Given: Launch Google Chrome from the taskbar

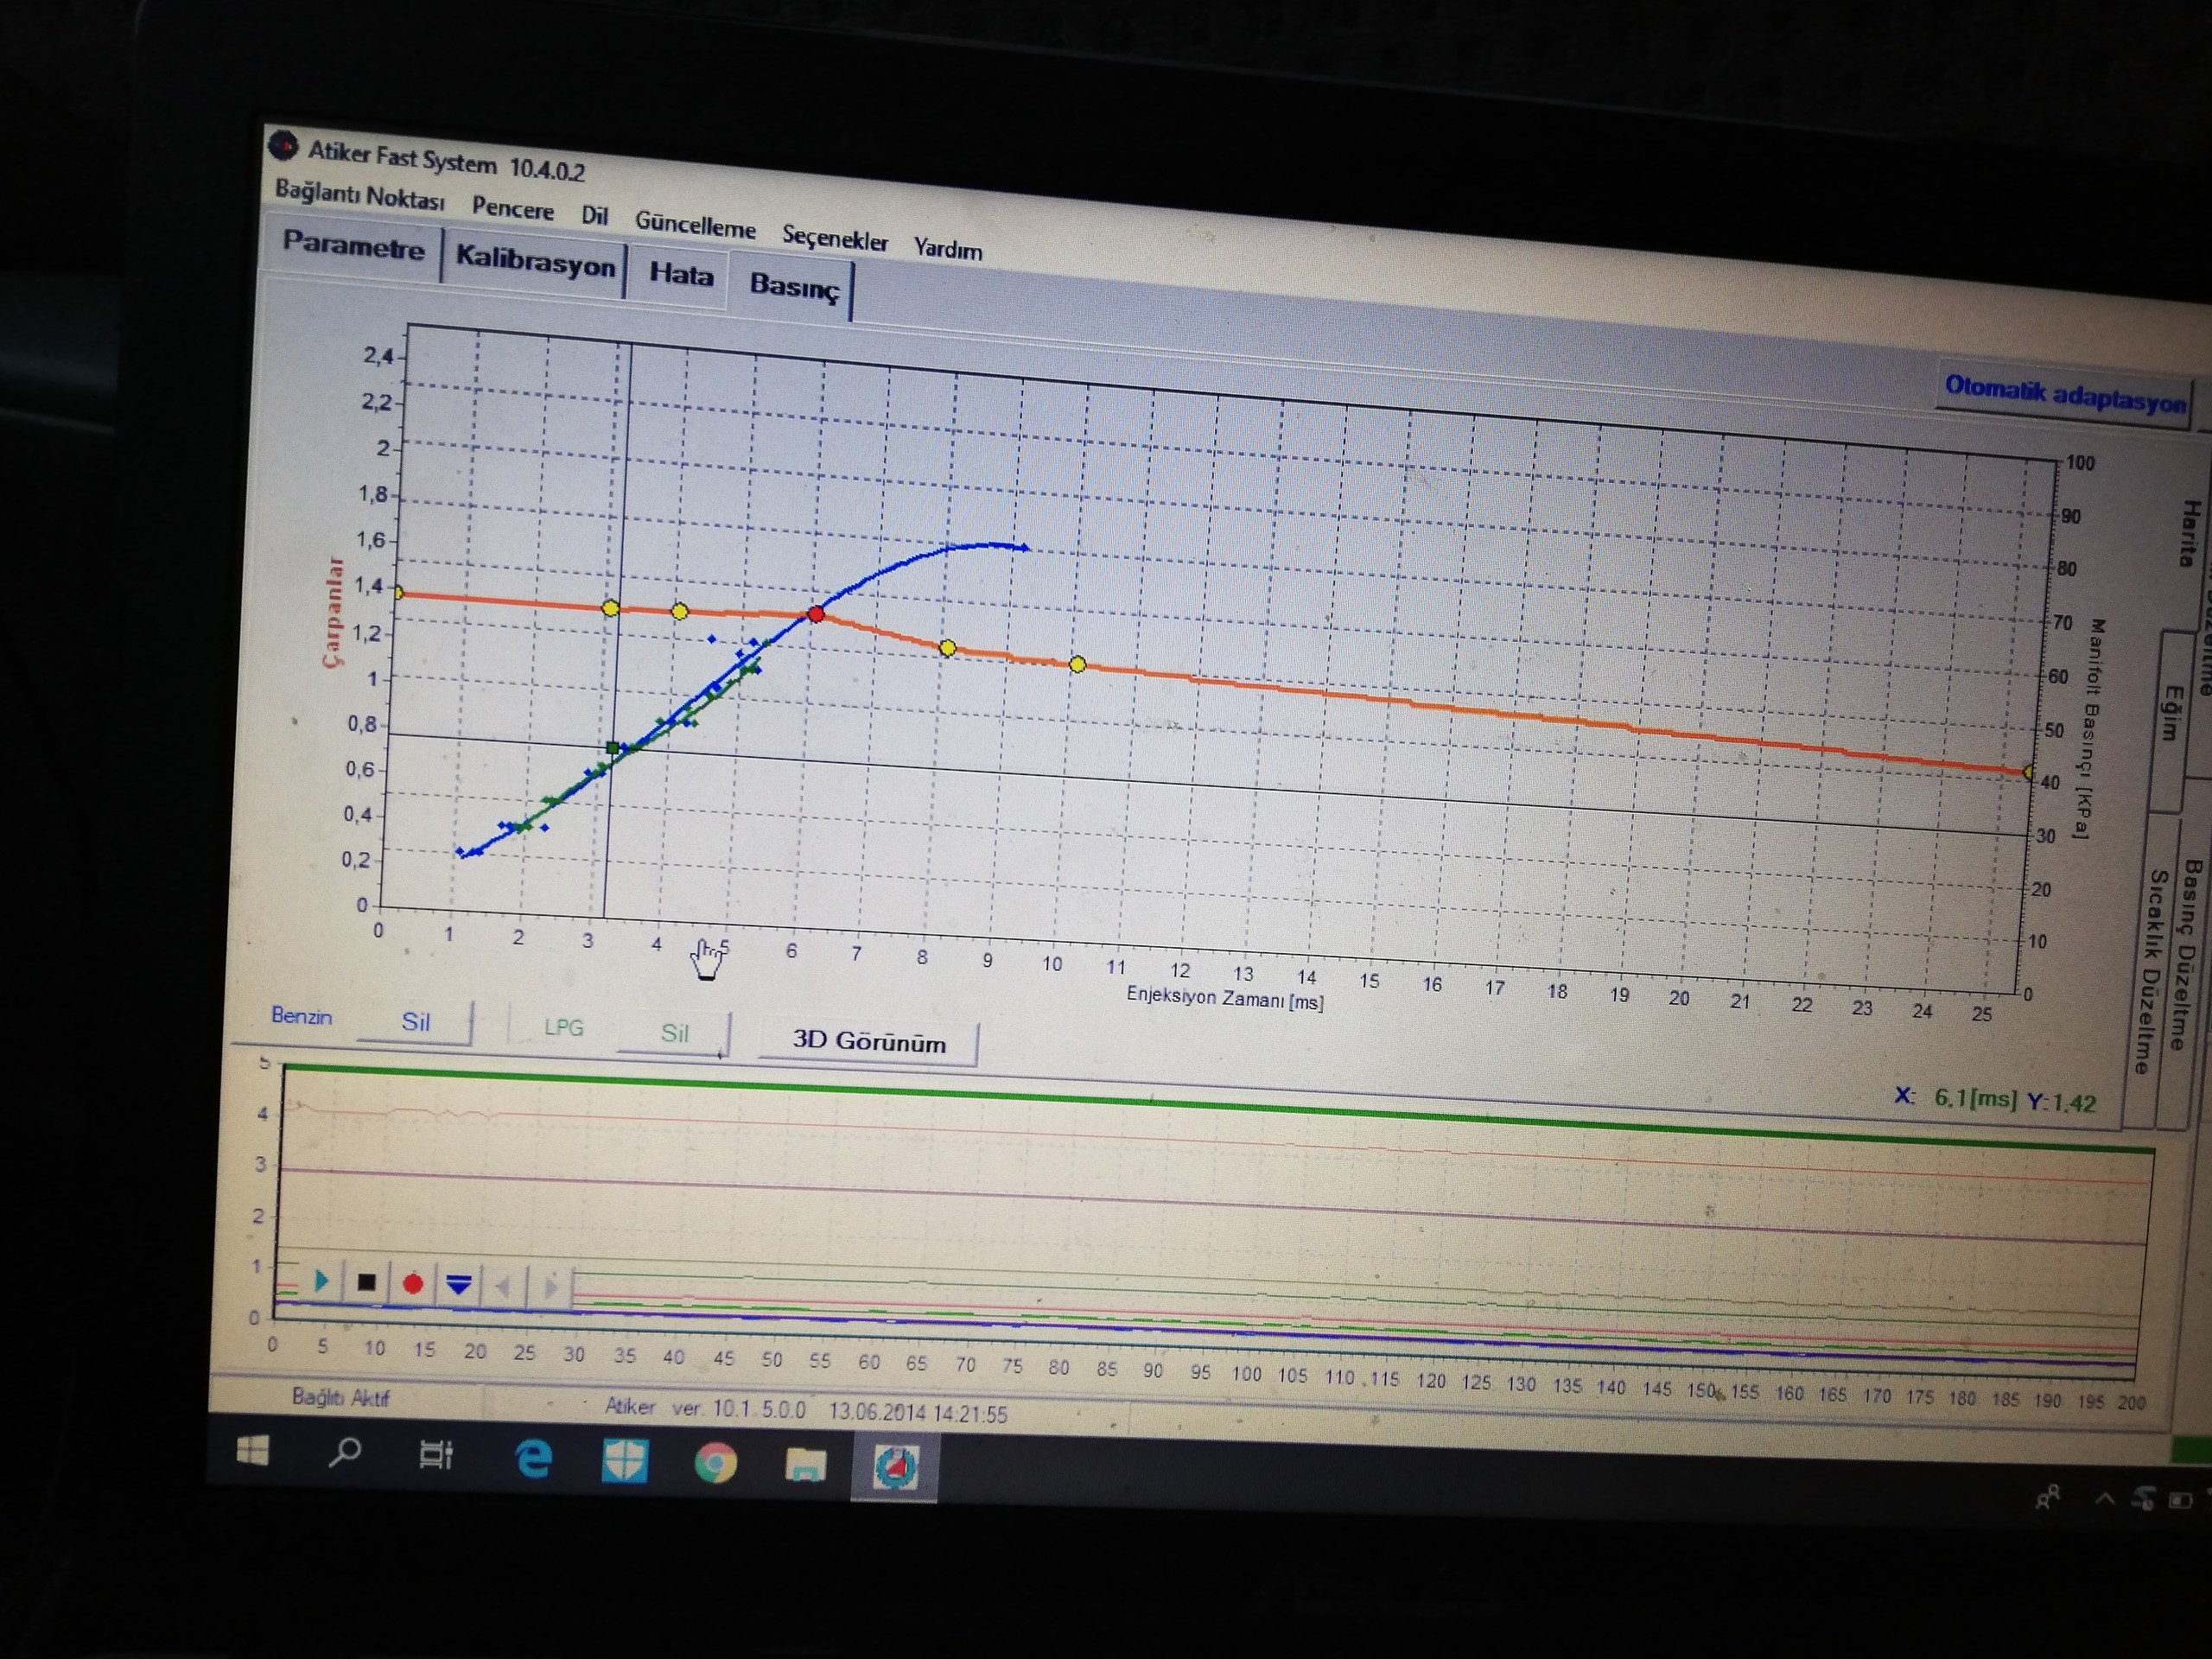Looking at the screenshot, I should point(715,1464).
